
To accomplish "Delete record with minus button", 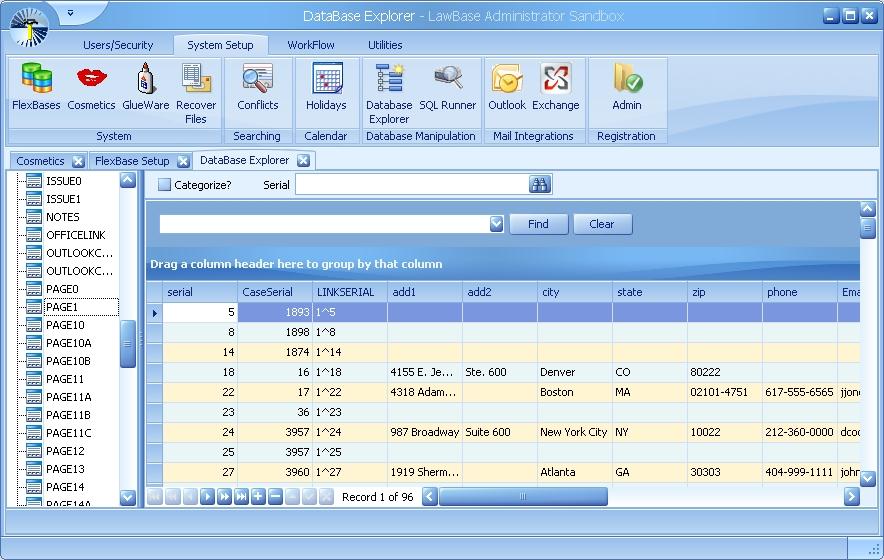I will point(275,497).
